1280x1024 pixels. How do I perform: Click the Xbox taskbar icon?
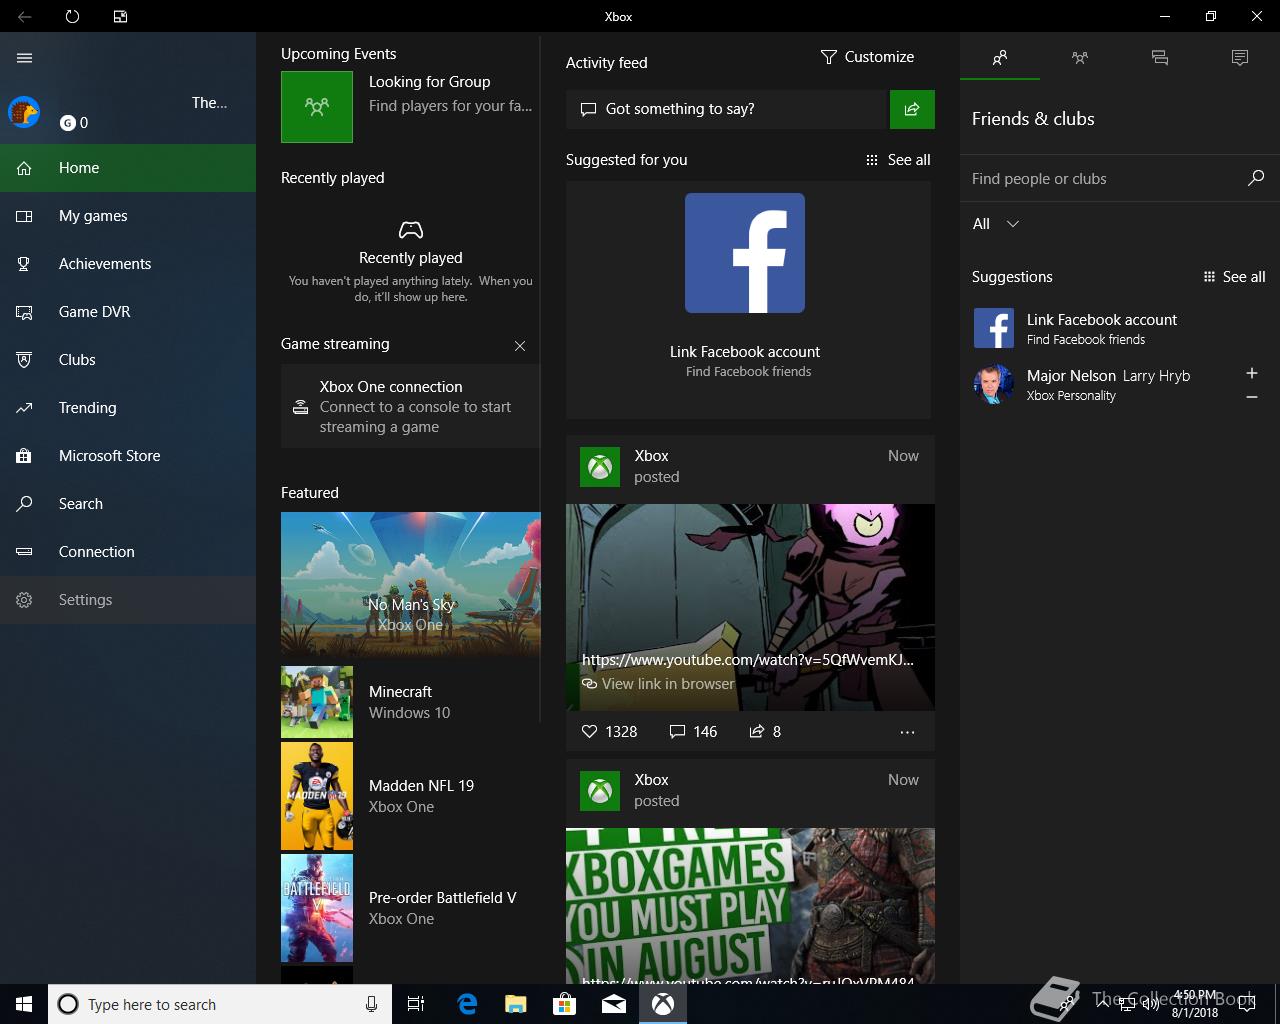tap(663, 1004)
